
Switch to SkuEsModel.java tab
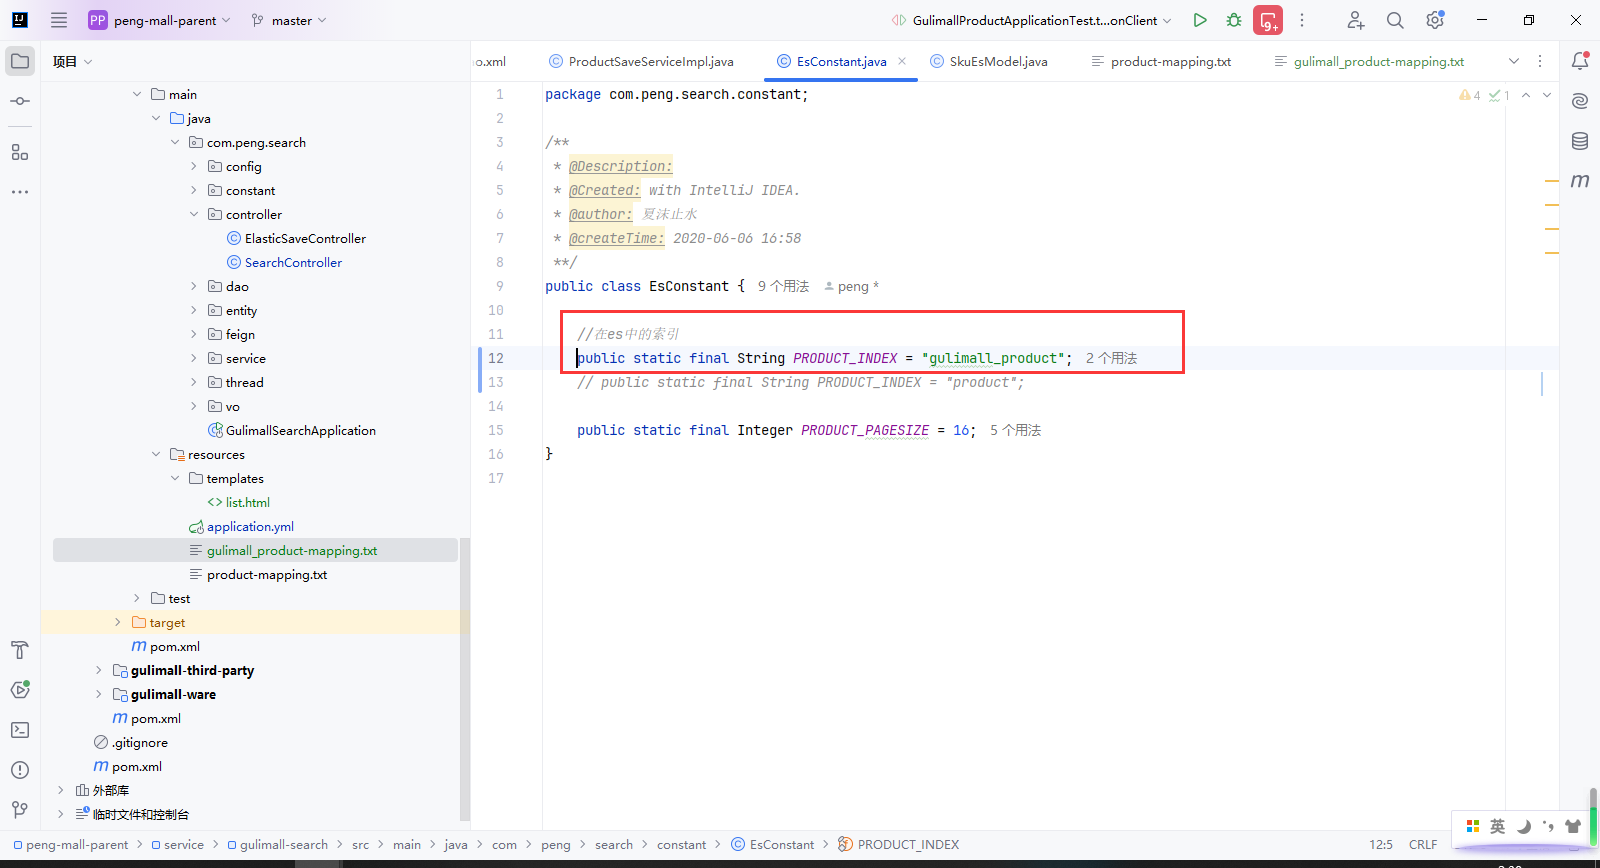[x=989, y=61]
